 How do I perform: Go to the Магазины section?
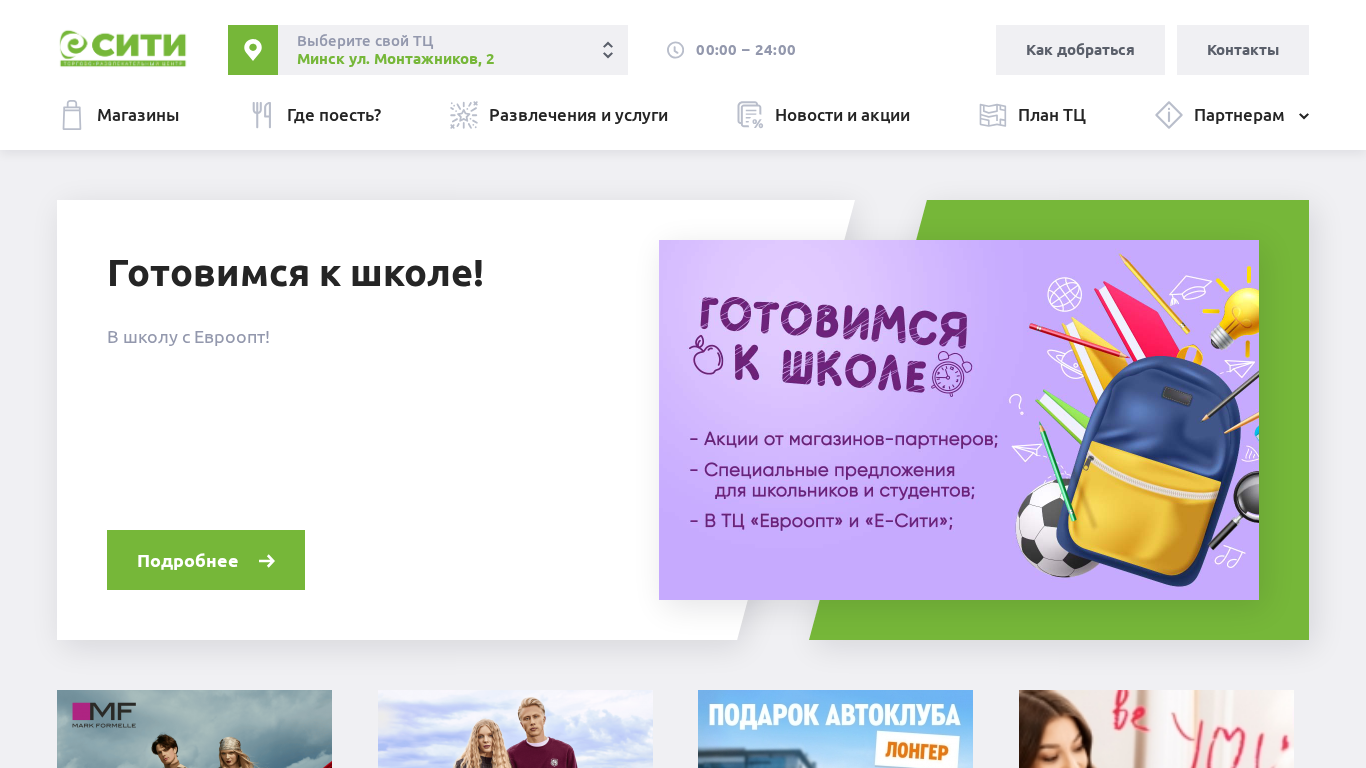pyautogui.click(x=138, y=115)
